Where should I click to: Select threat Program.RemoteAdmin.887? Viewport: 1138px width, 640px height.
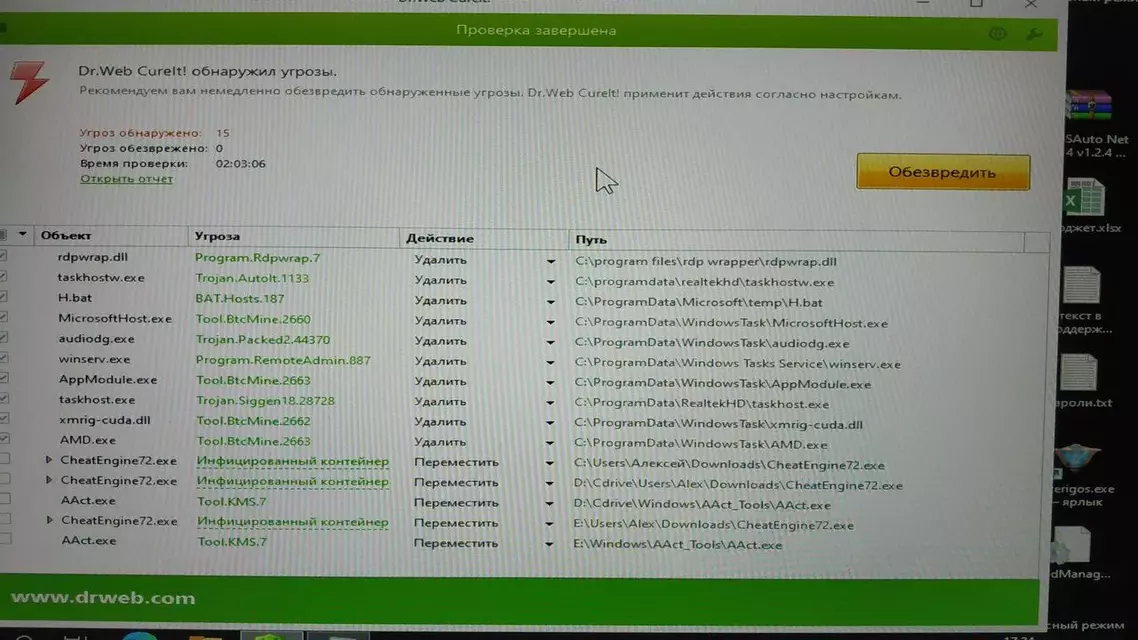click(x=283, y=360)
